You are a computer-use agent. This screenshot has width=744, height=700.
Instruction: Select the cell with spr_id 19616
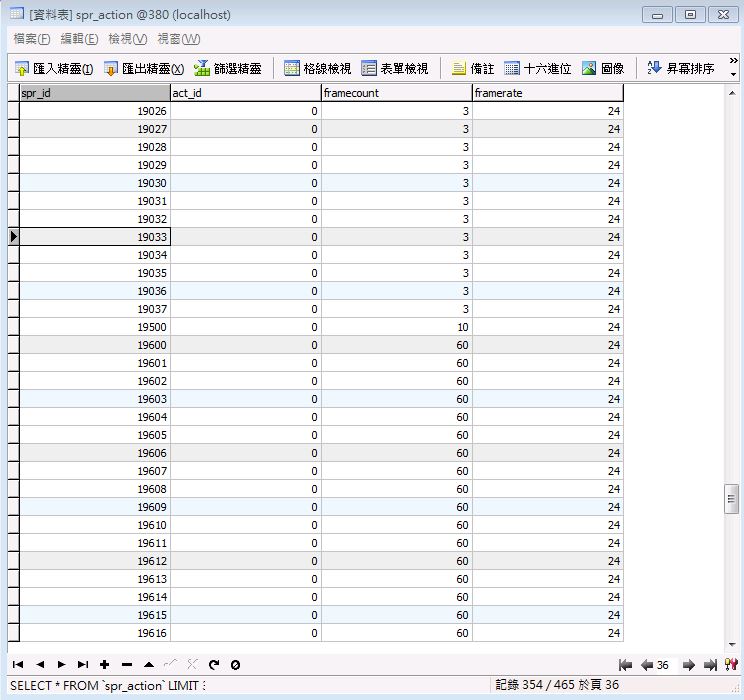point(95,633)
